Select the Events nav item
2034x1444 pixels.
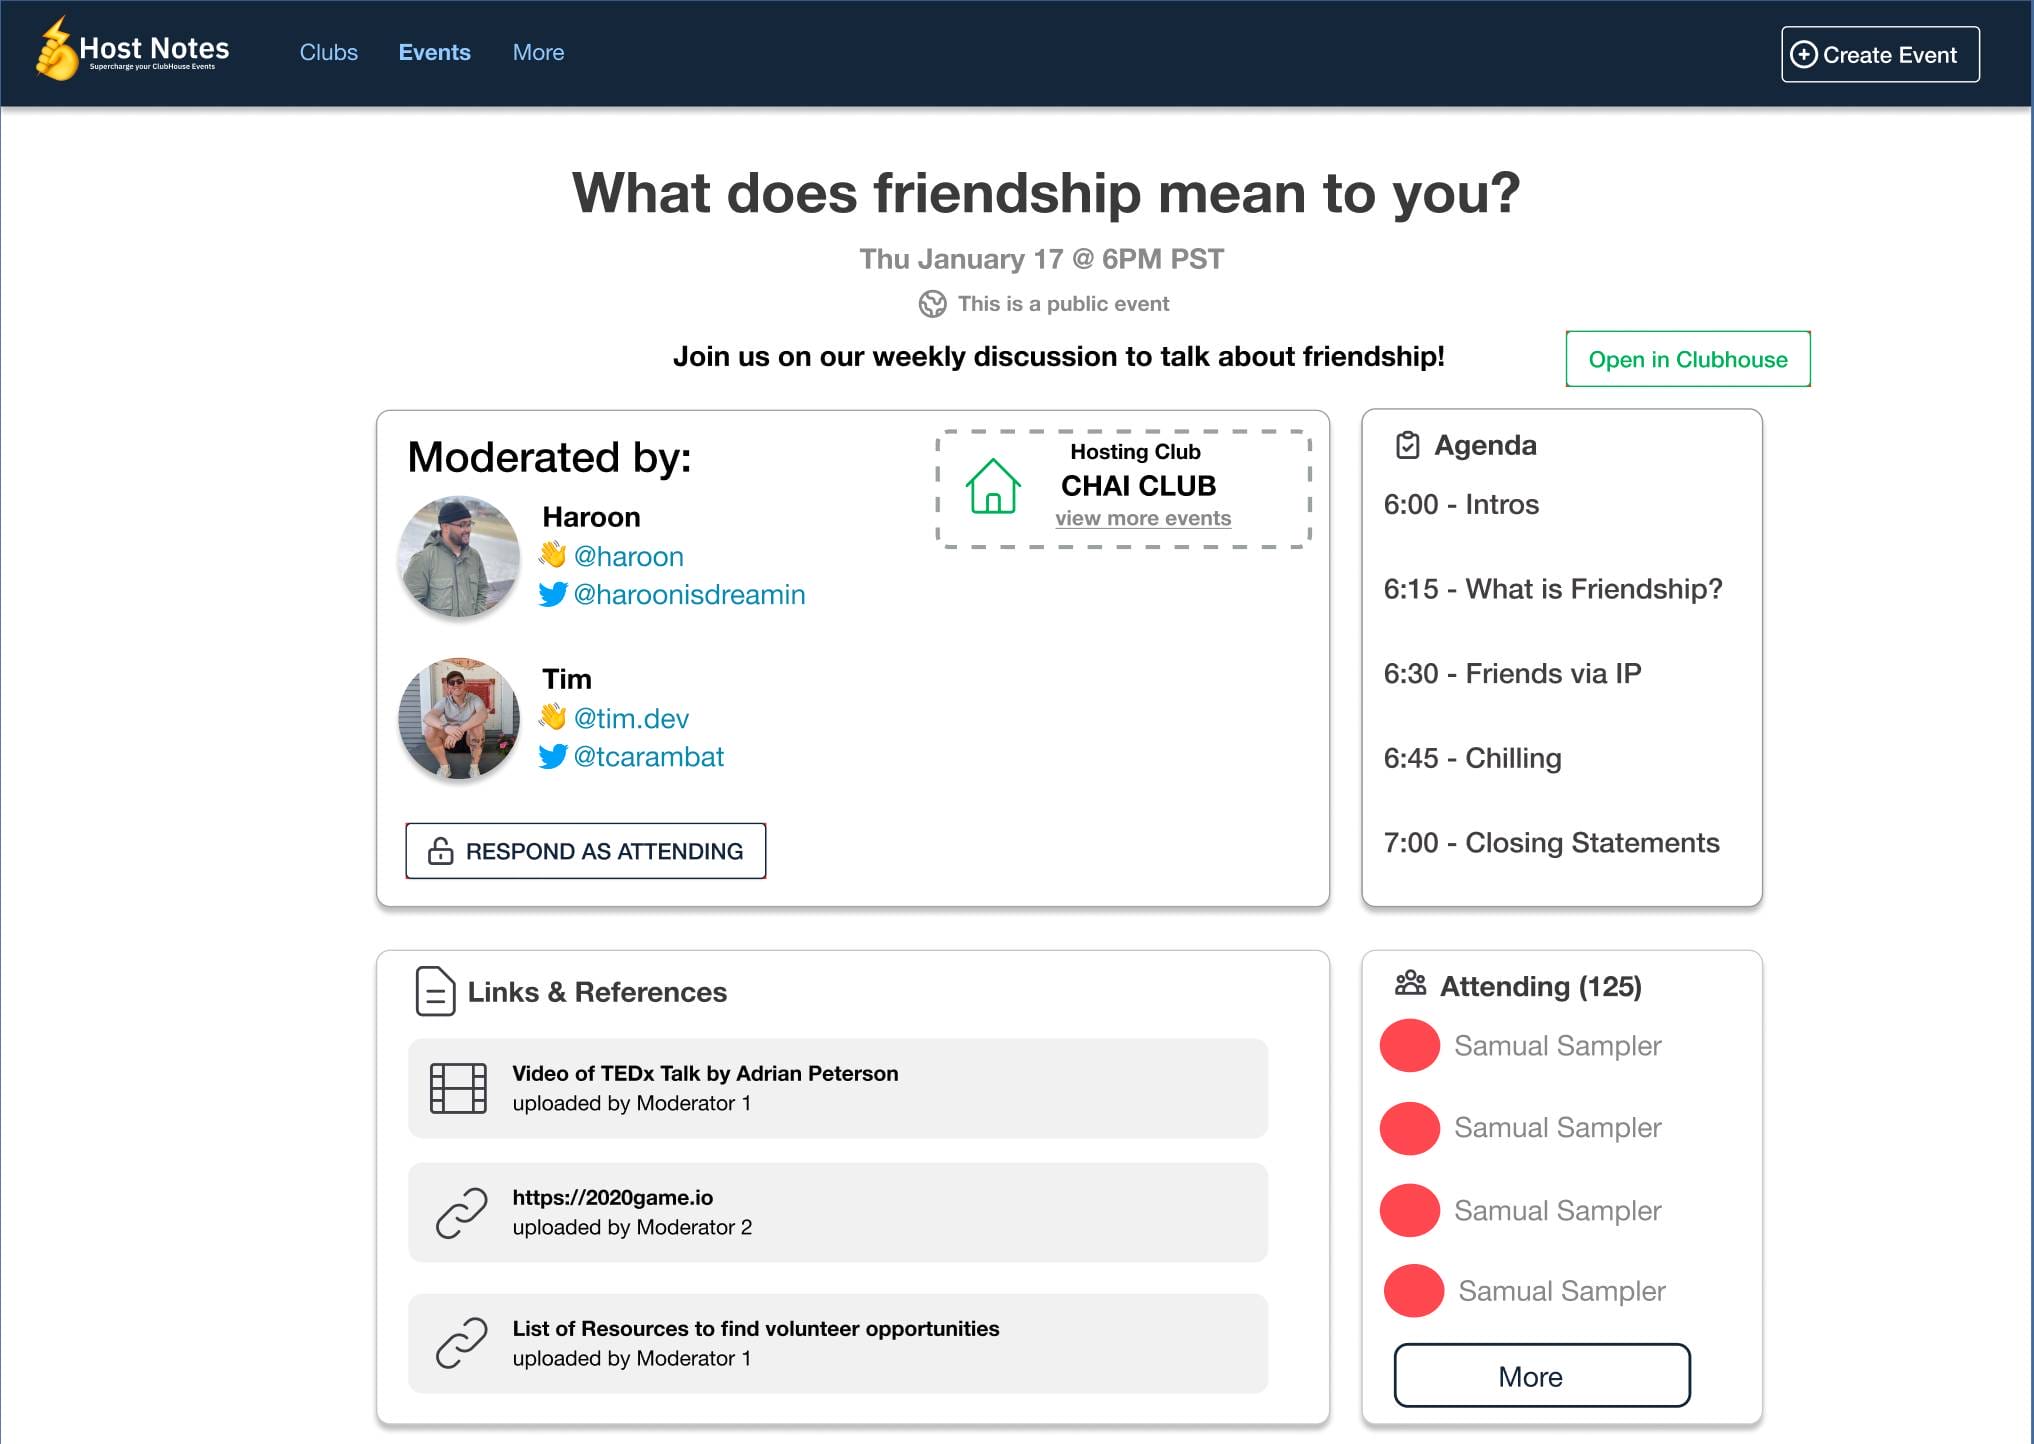tap(434, 52)
